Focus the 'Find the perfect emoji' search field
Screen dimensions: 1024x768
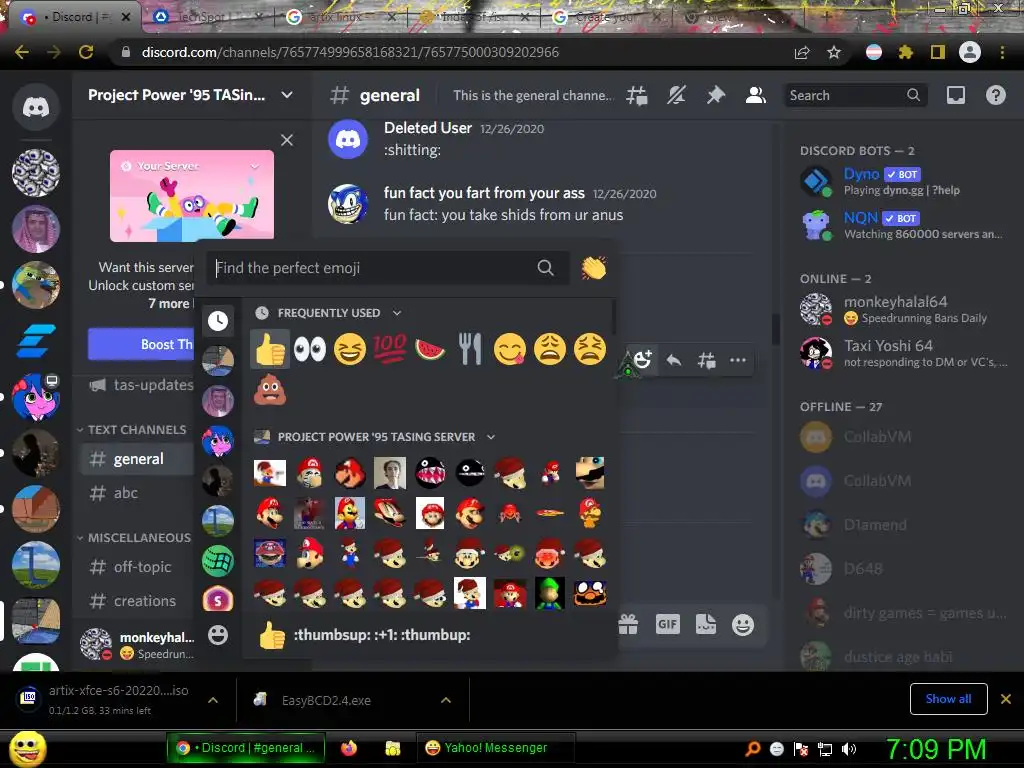tap(388, 268)
